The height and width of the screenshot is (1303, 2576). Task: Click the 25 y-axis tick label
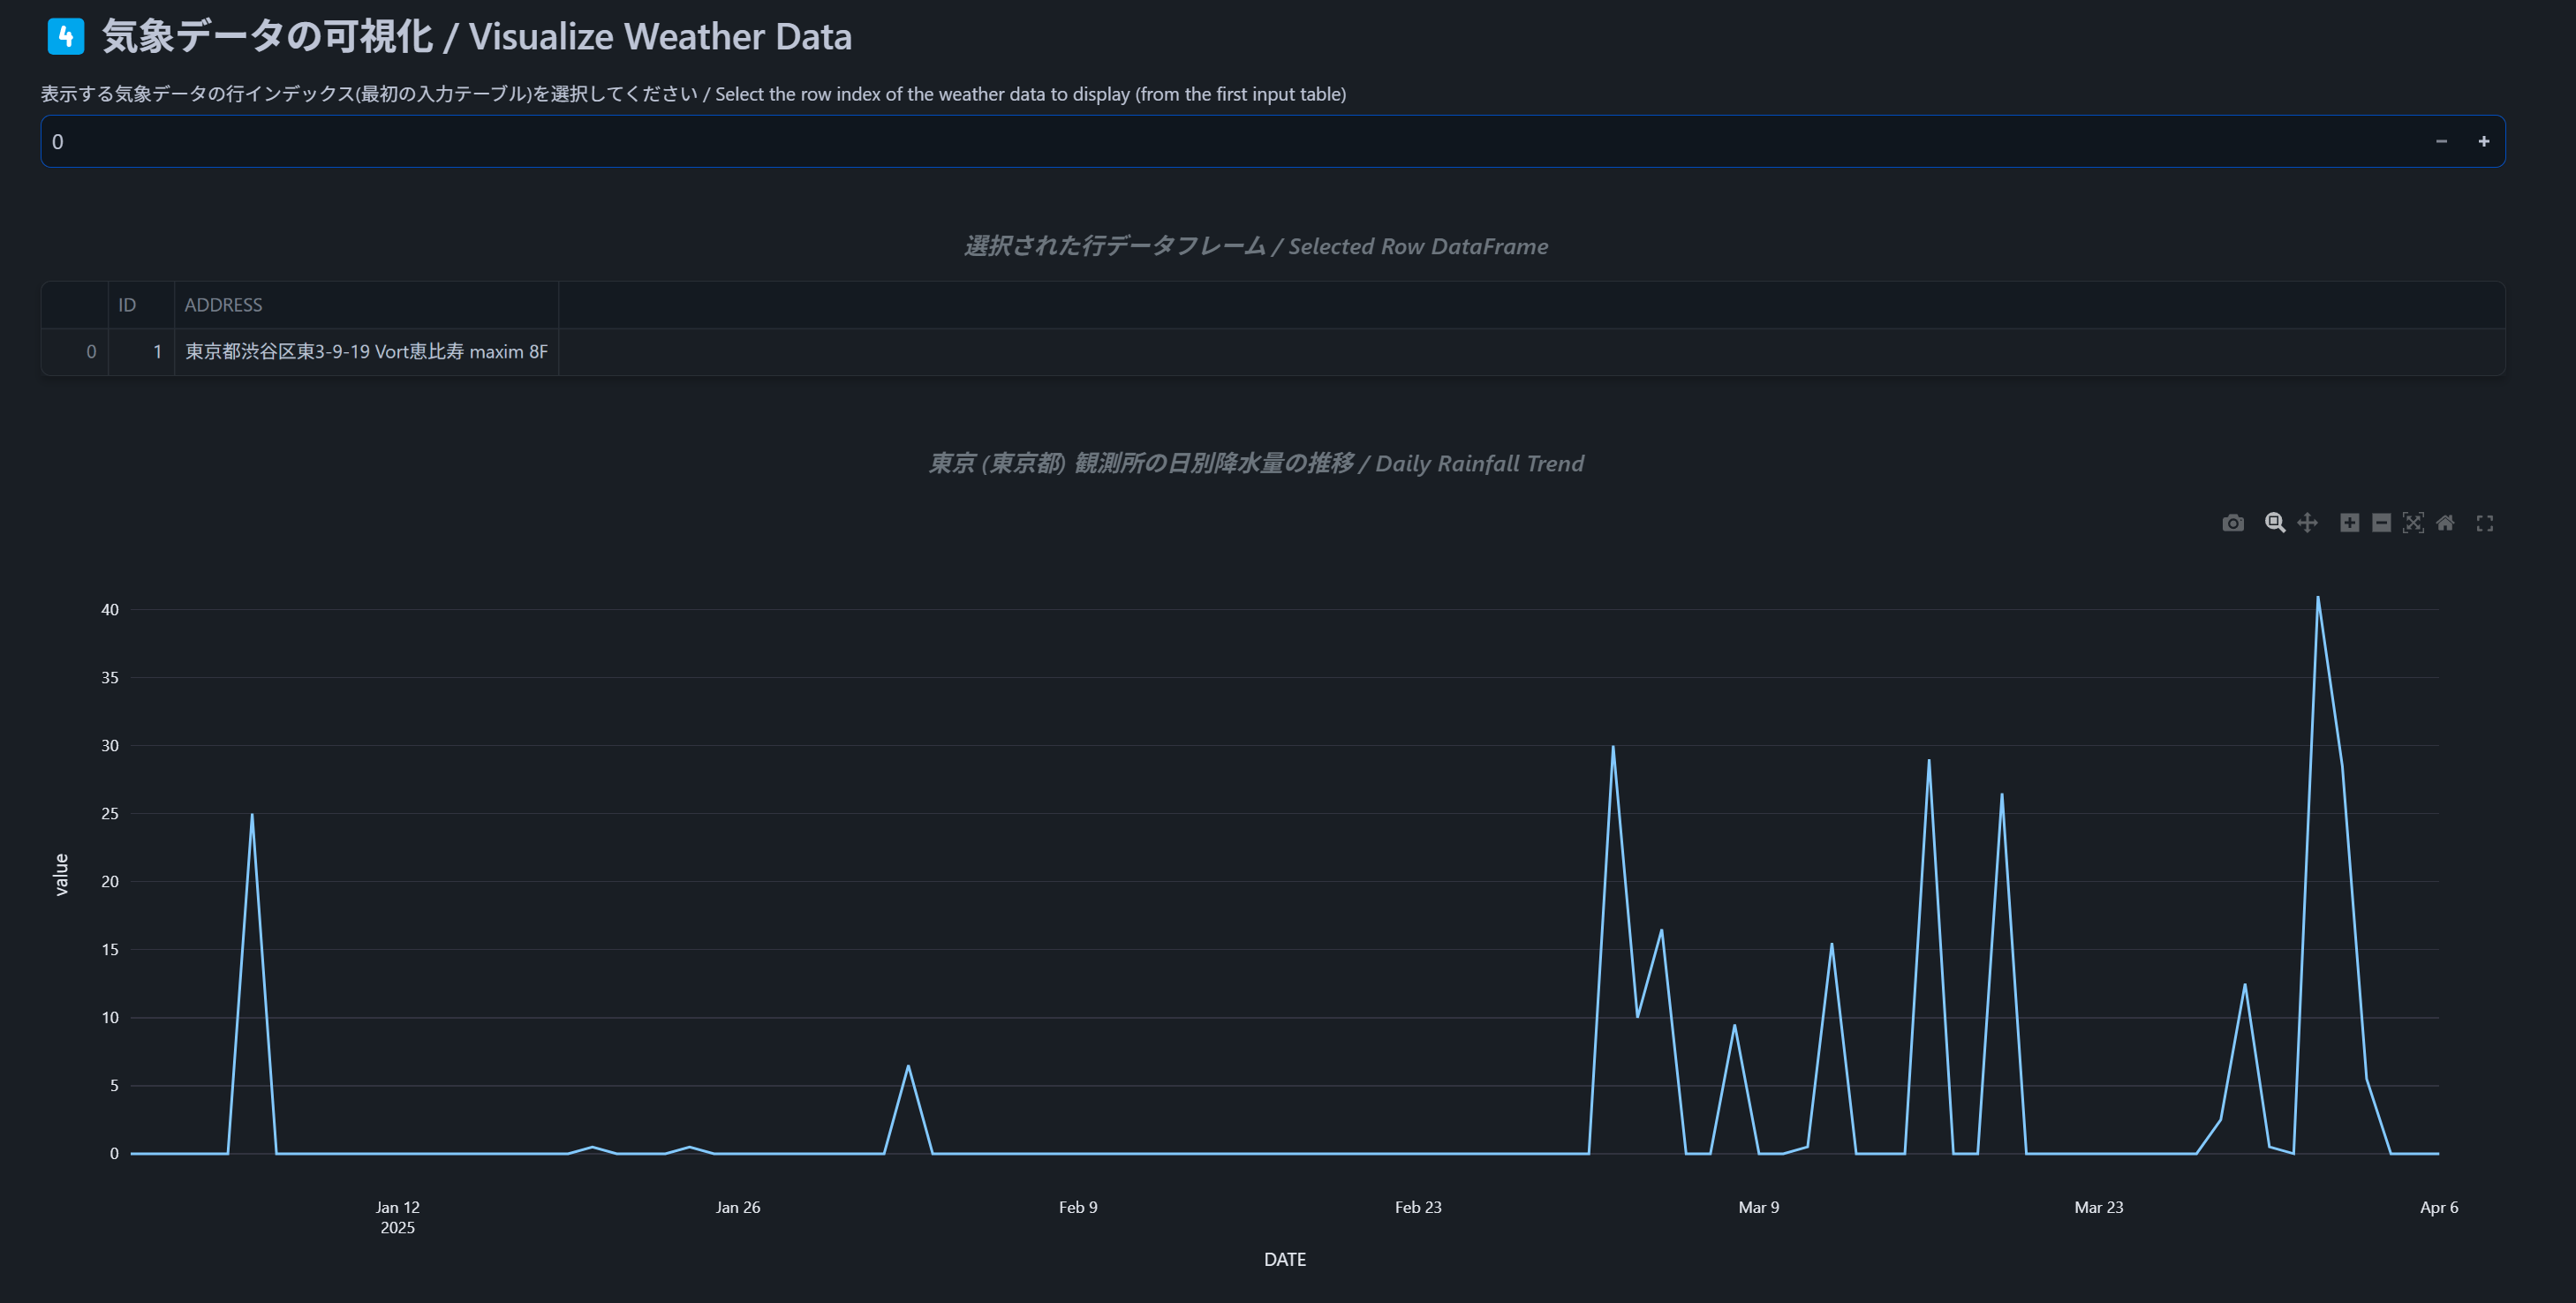[110, 814]
